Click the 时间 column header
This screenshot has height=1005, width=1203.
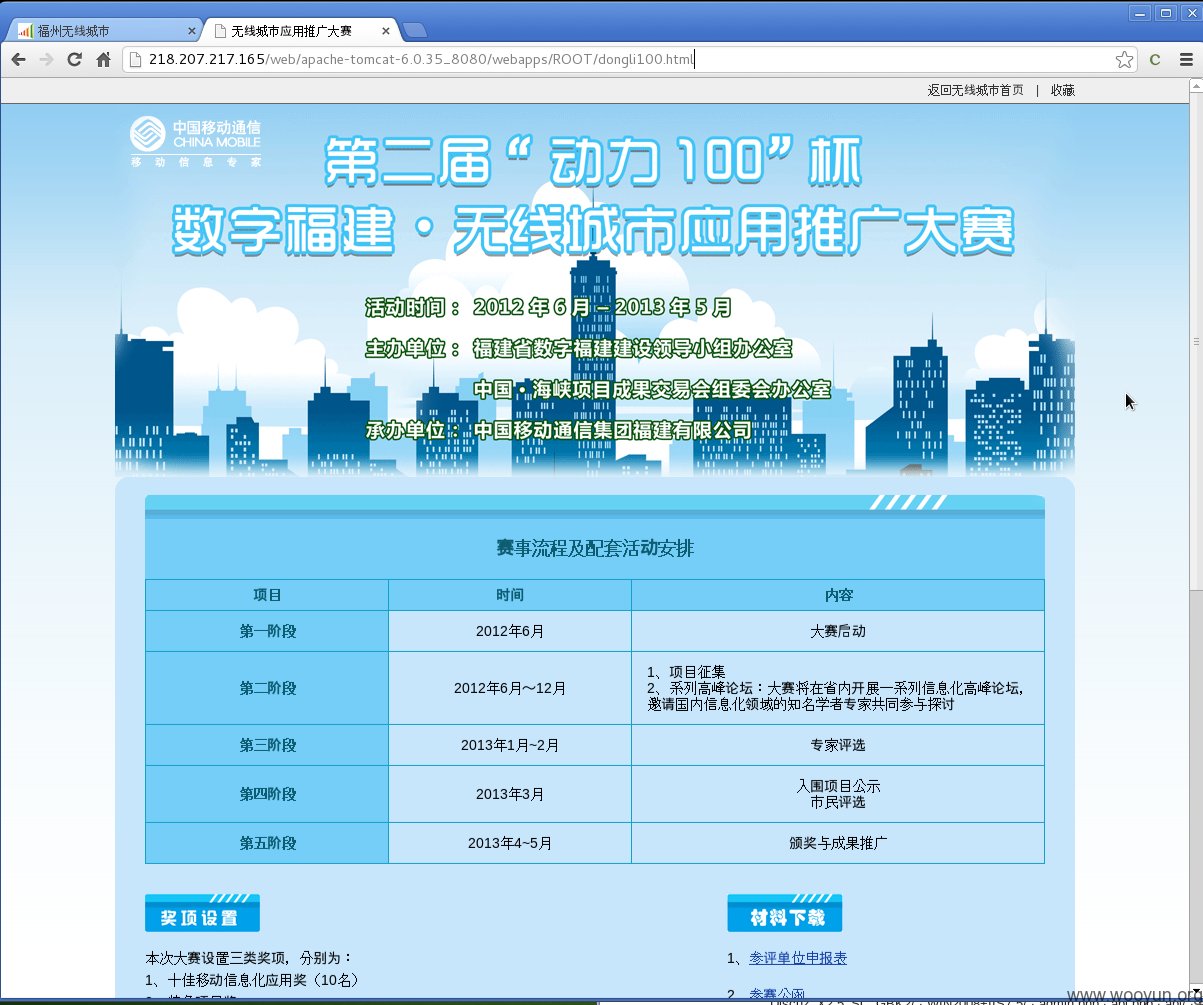click(510, 595)
